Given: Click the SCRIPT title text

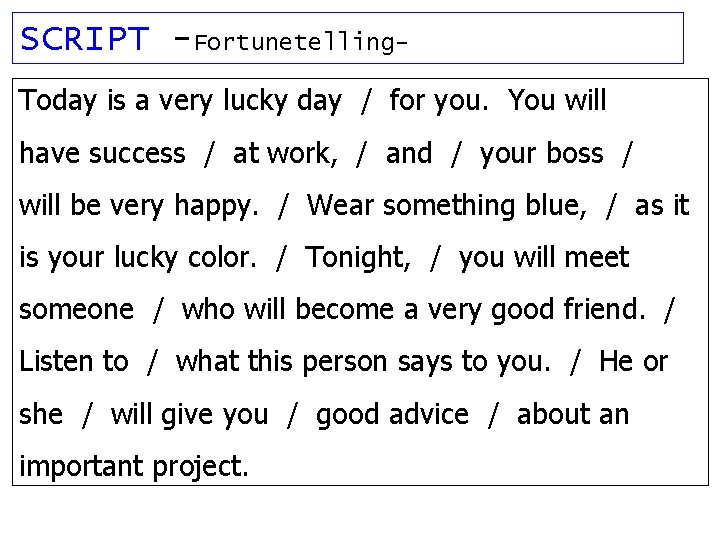Looking at the screenshot, I should click(84, 40).
